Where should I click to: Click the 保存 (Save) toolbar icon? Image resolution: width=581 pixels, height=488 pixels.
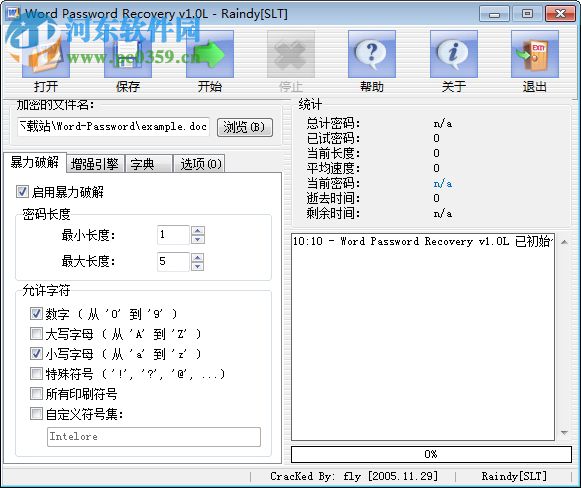click(128, 54)
